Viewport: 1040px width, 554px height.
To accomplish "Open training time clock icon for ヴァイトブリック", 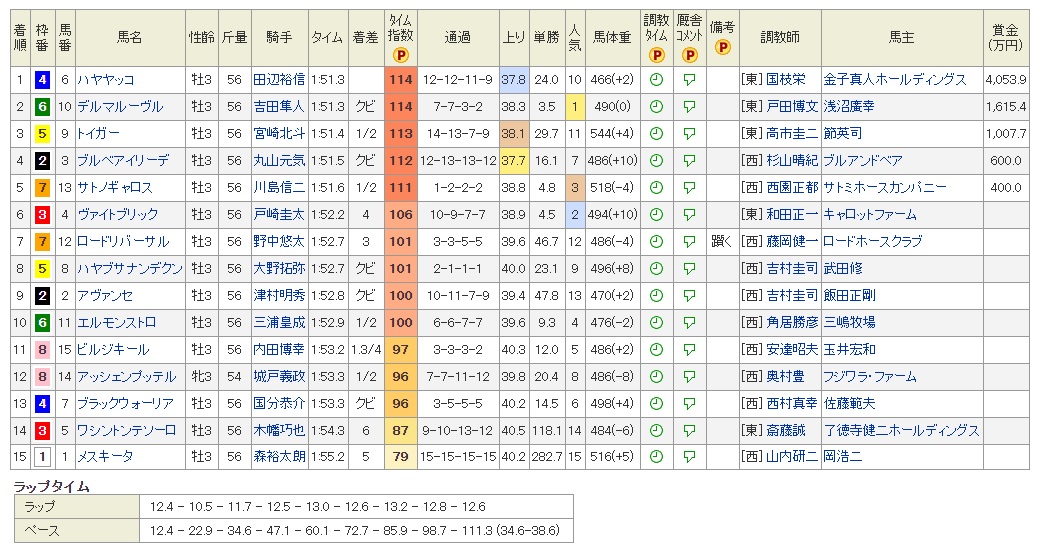I will (x=656, y=214).
